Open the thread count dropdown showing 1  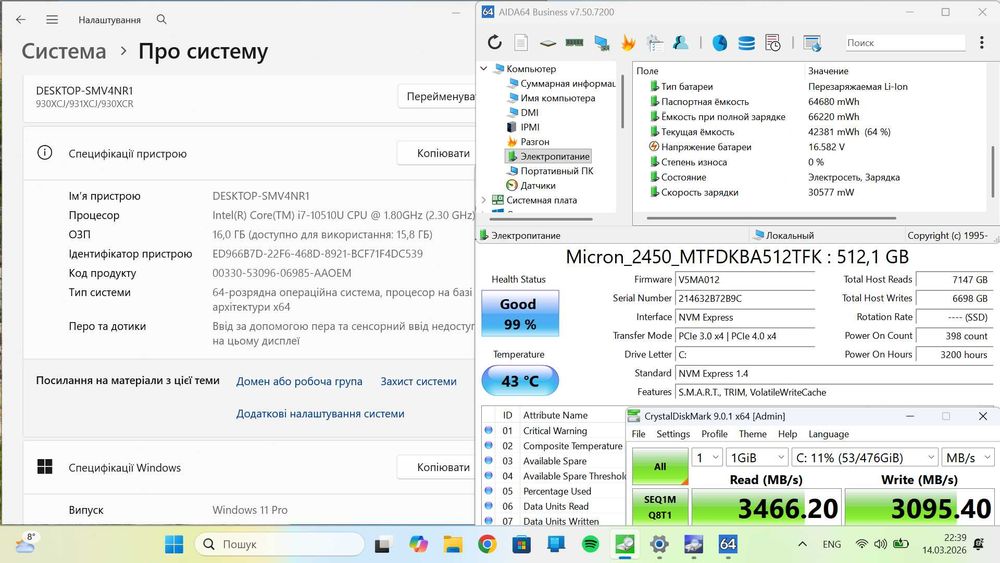[707, 457]
